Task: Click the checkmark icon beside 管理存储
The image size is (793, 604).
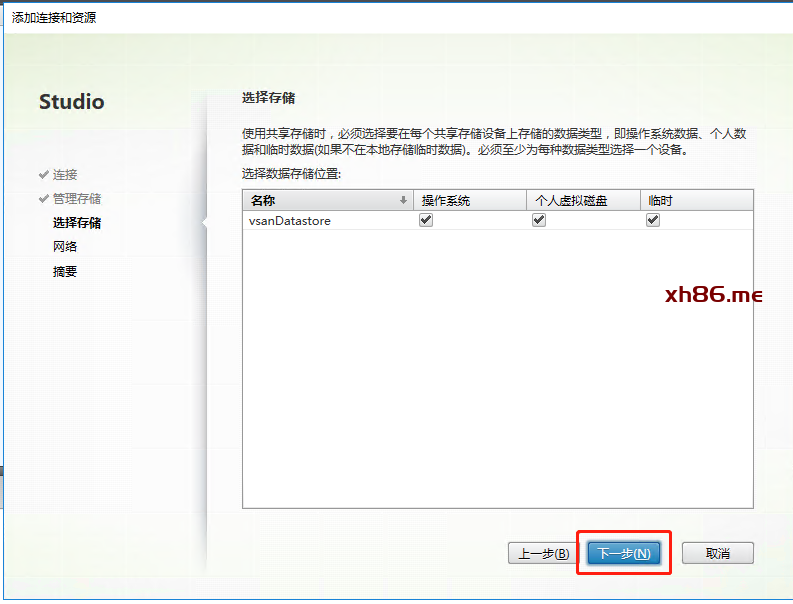Action: [44, 199]
